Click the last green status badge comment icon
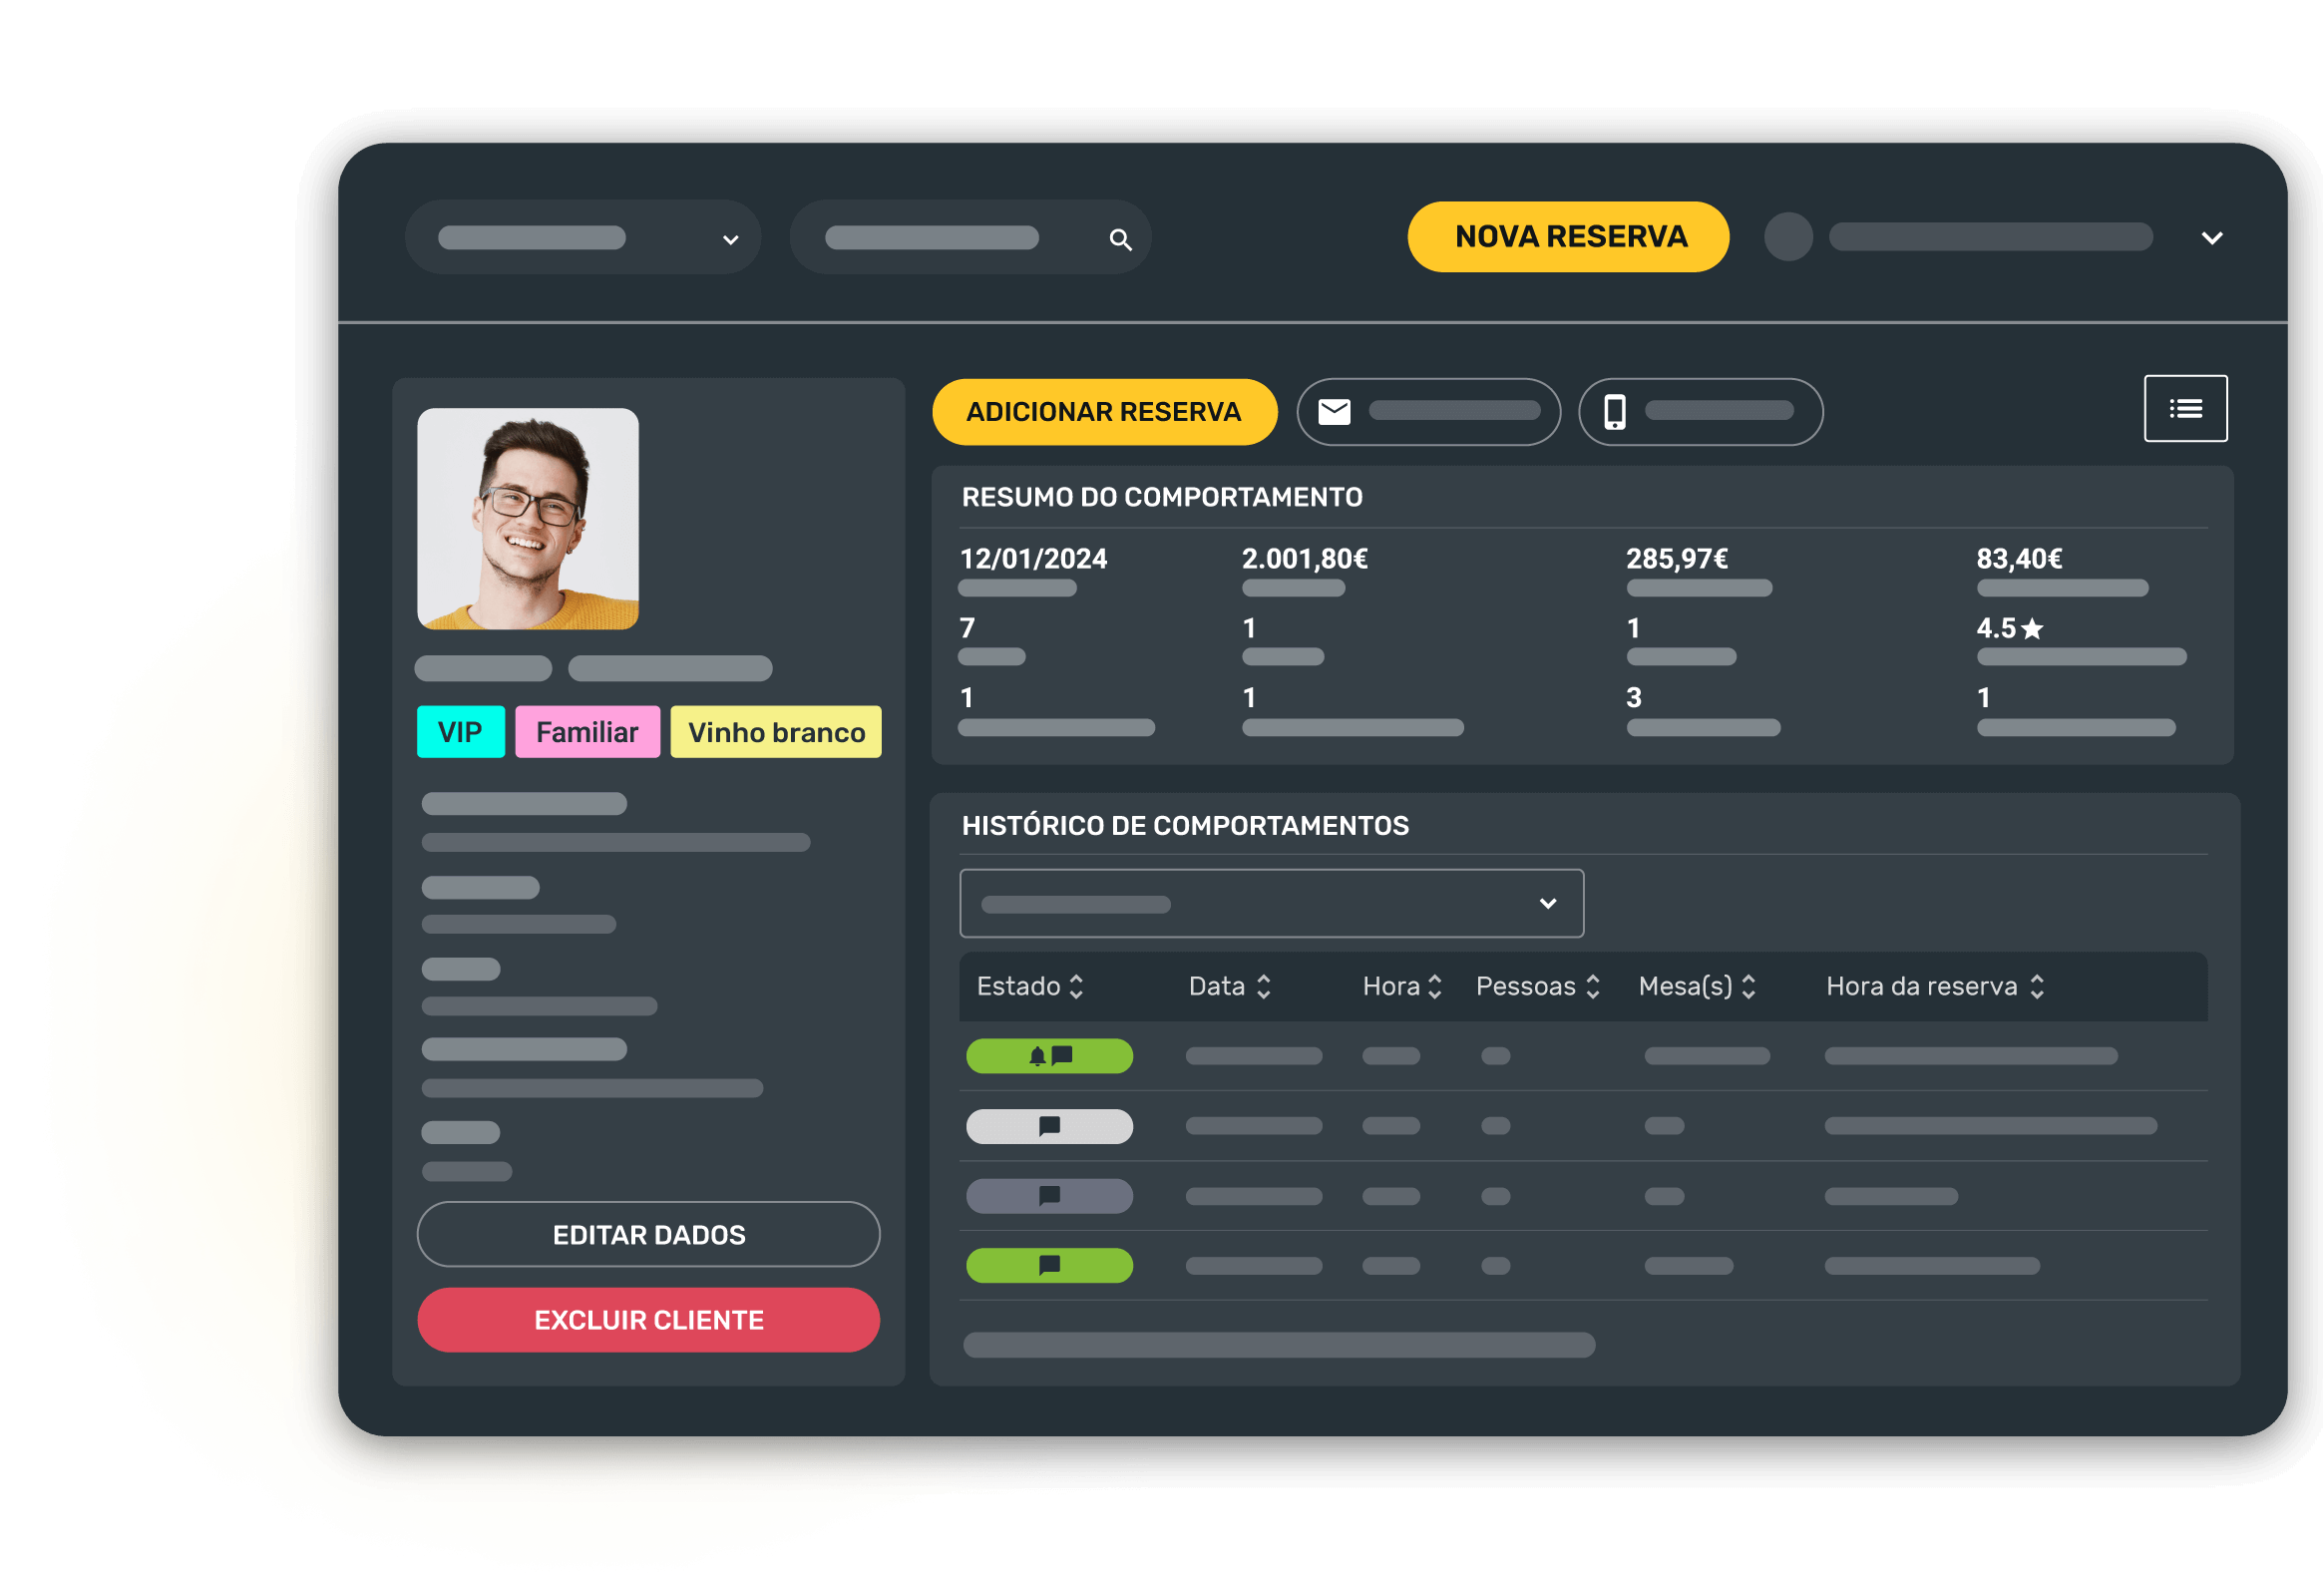2324x1580 pixels. click(1049, 1266)
